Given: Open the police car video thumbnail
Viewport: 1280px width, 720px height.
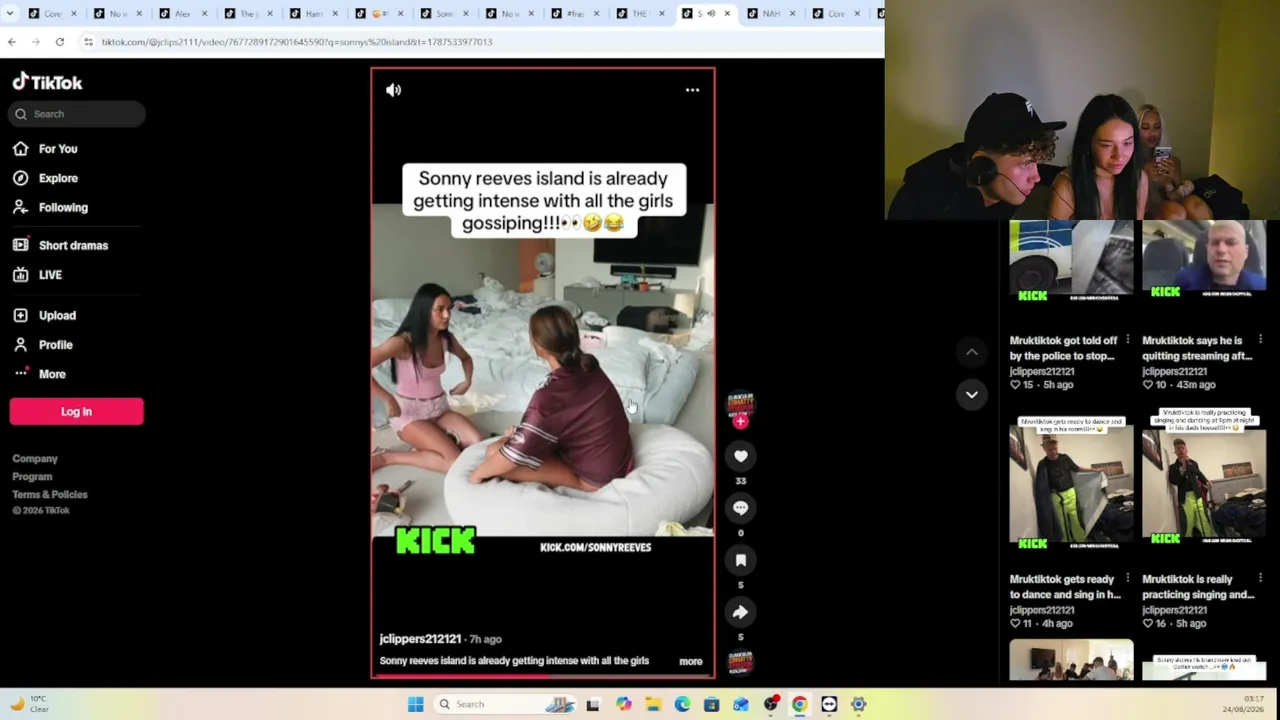Looking at the screenshot, I should pos(1071,262).
